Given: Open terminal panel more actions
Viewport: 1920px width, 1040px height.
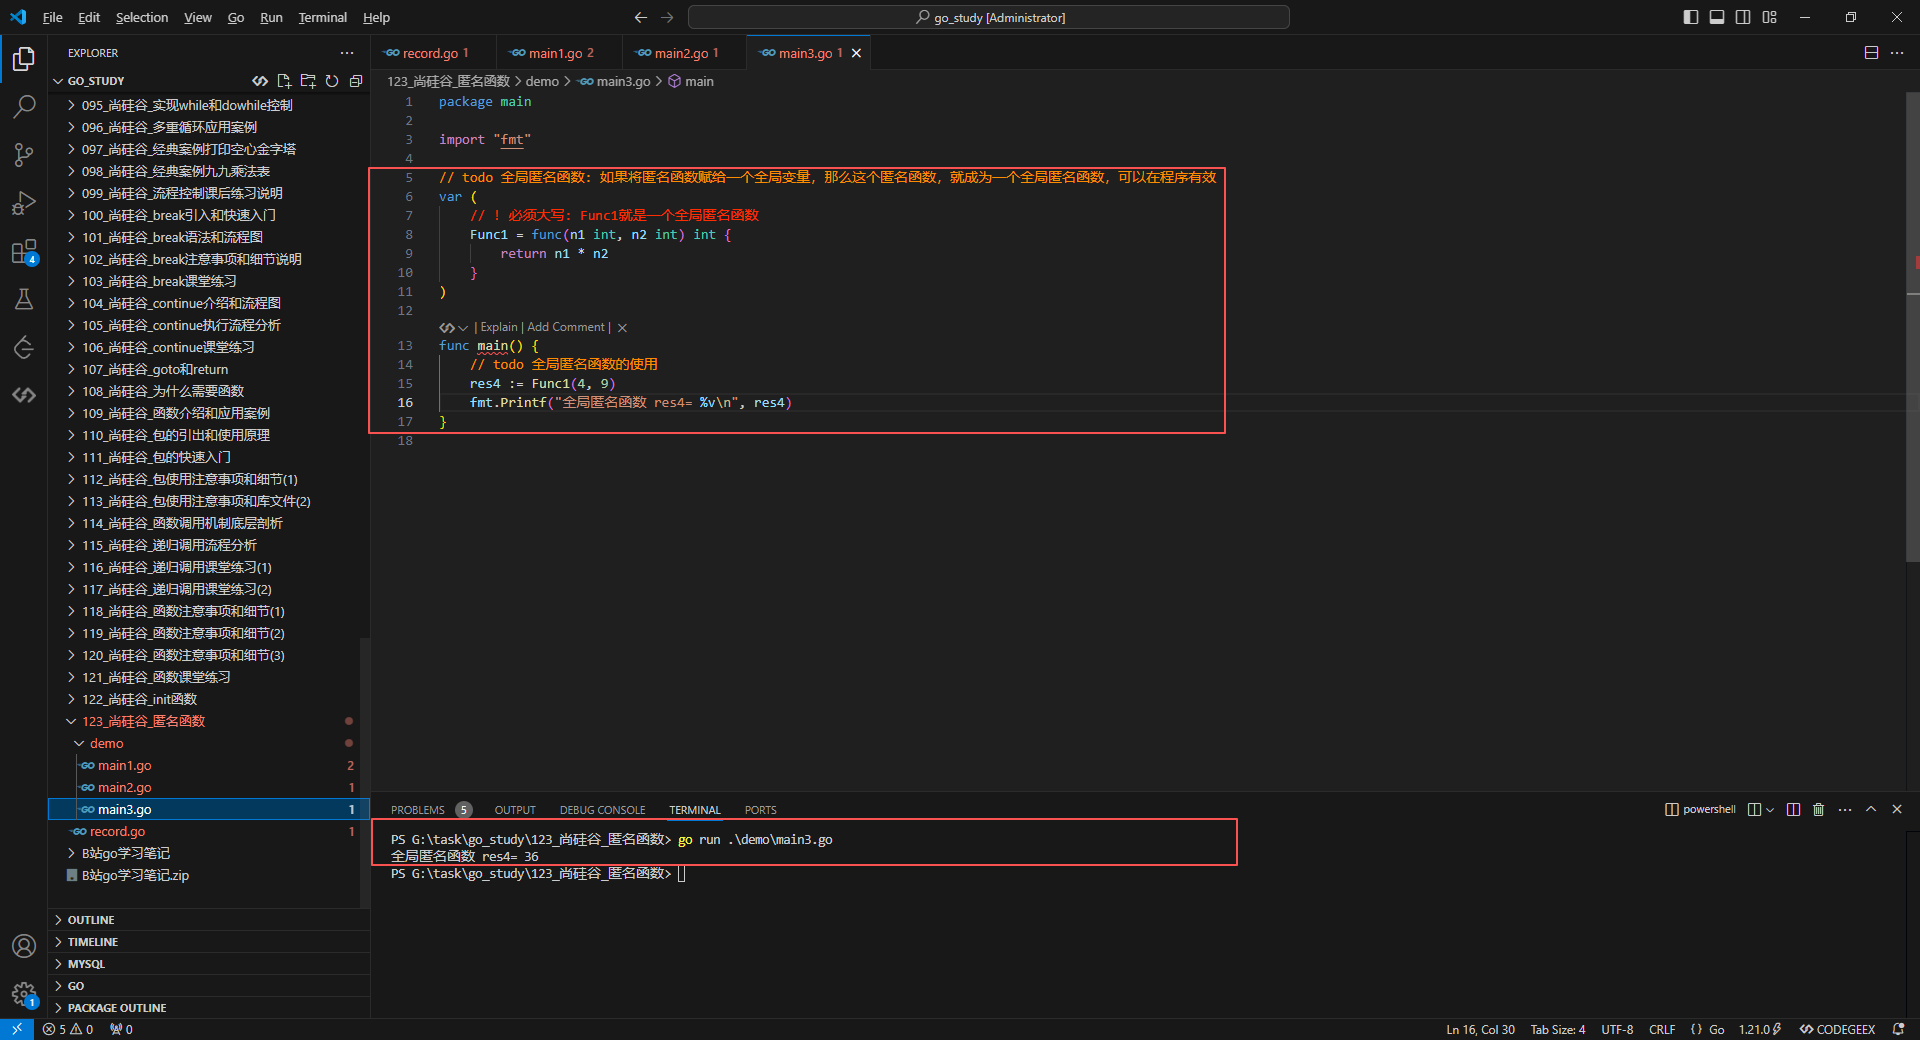Looking at the screenshot, I should tap(1845, 809).
